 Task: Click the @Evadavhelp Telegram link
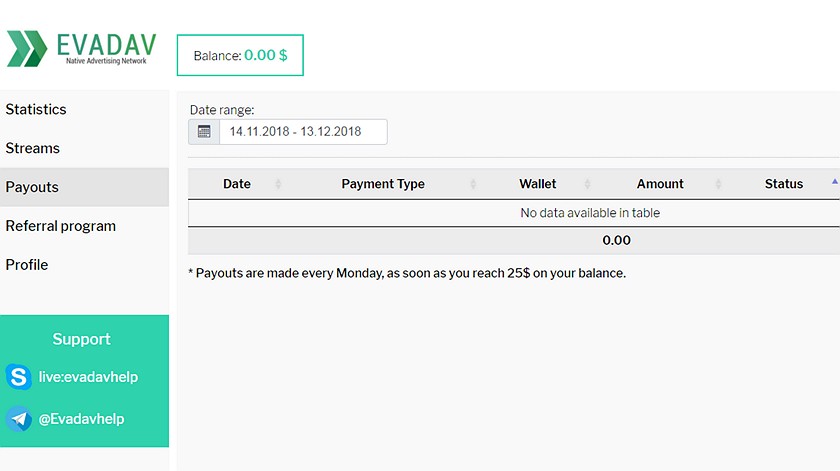click(x=81, y=418)
